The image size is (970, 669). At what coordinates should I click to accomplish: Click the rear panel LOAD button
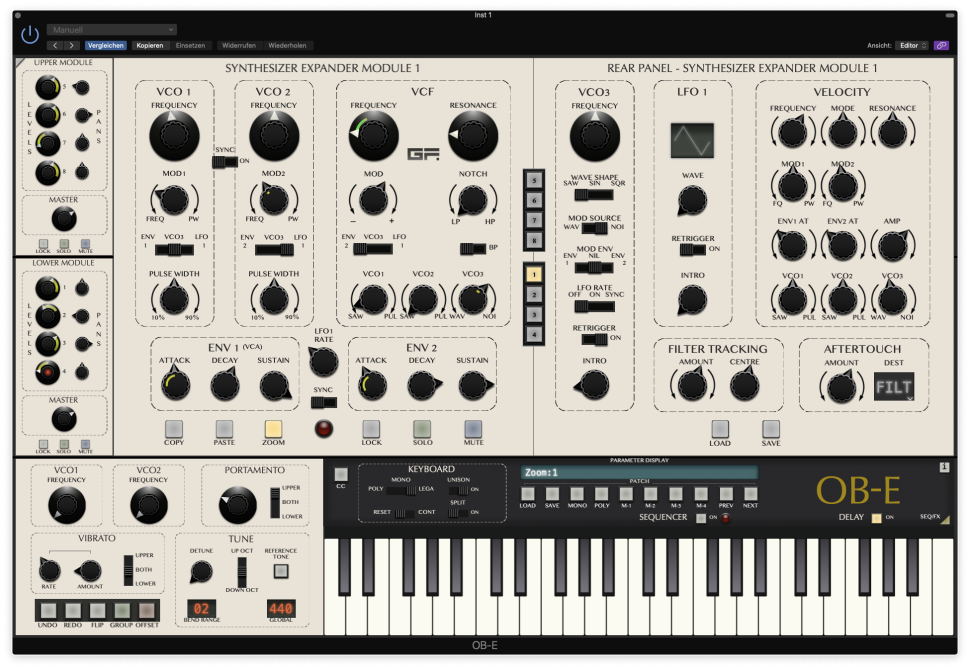[720, 429]
